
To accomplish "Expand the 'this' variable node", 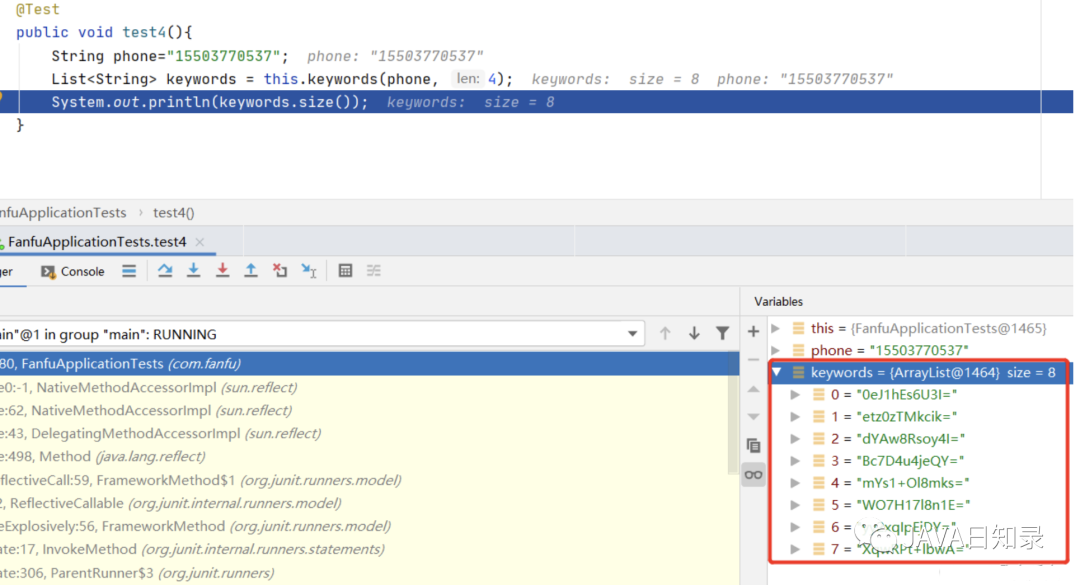I will (x=776, y=328).
